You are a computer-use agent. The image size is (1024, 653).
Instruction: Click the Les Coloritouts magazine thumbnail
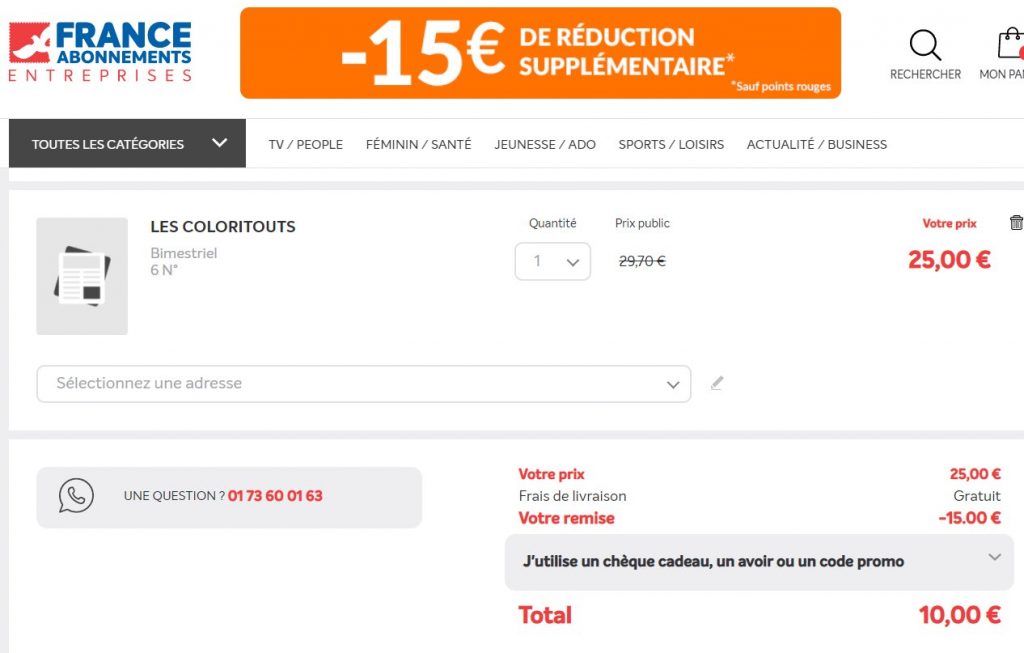pos(82,276)
